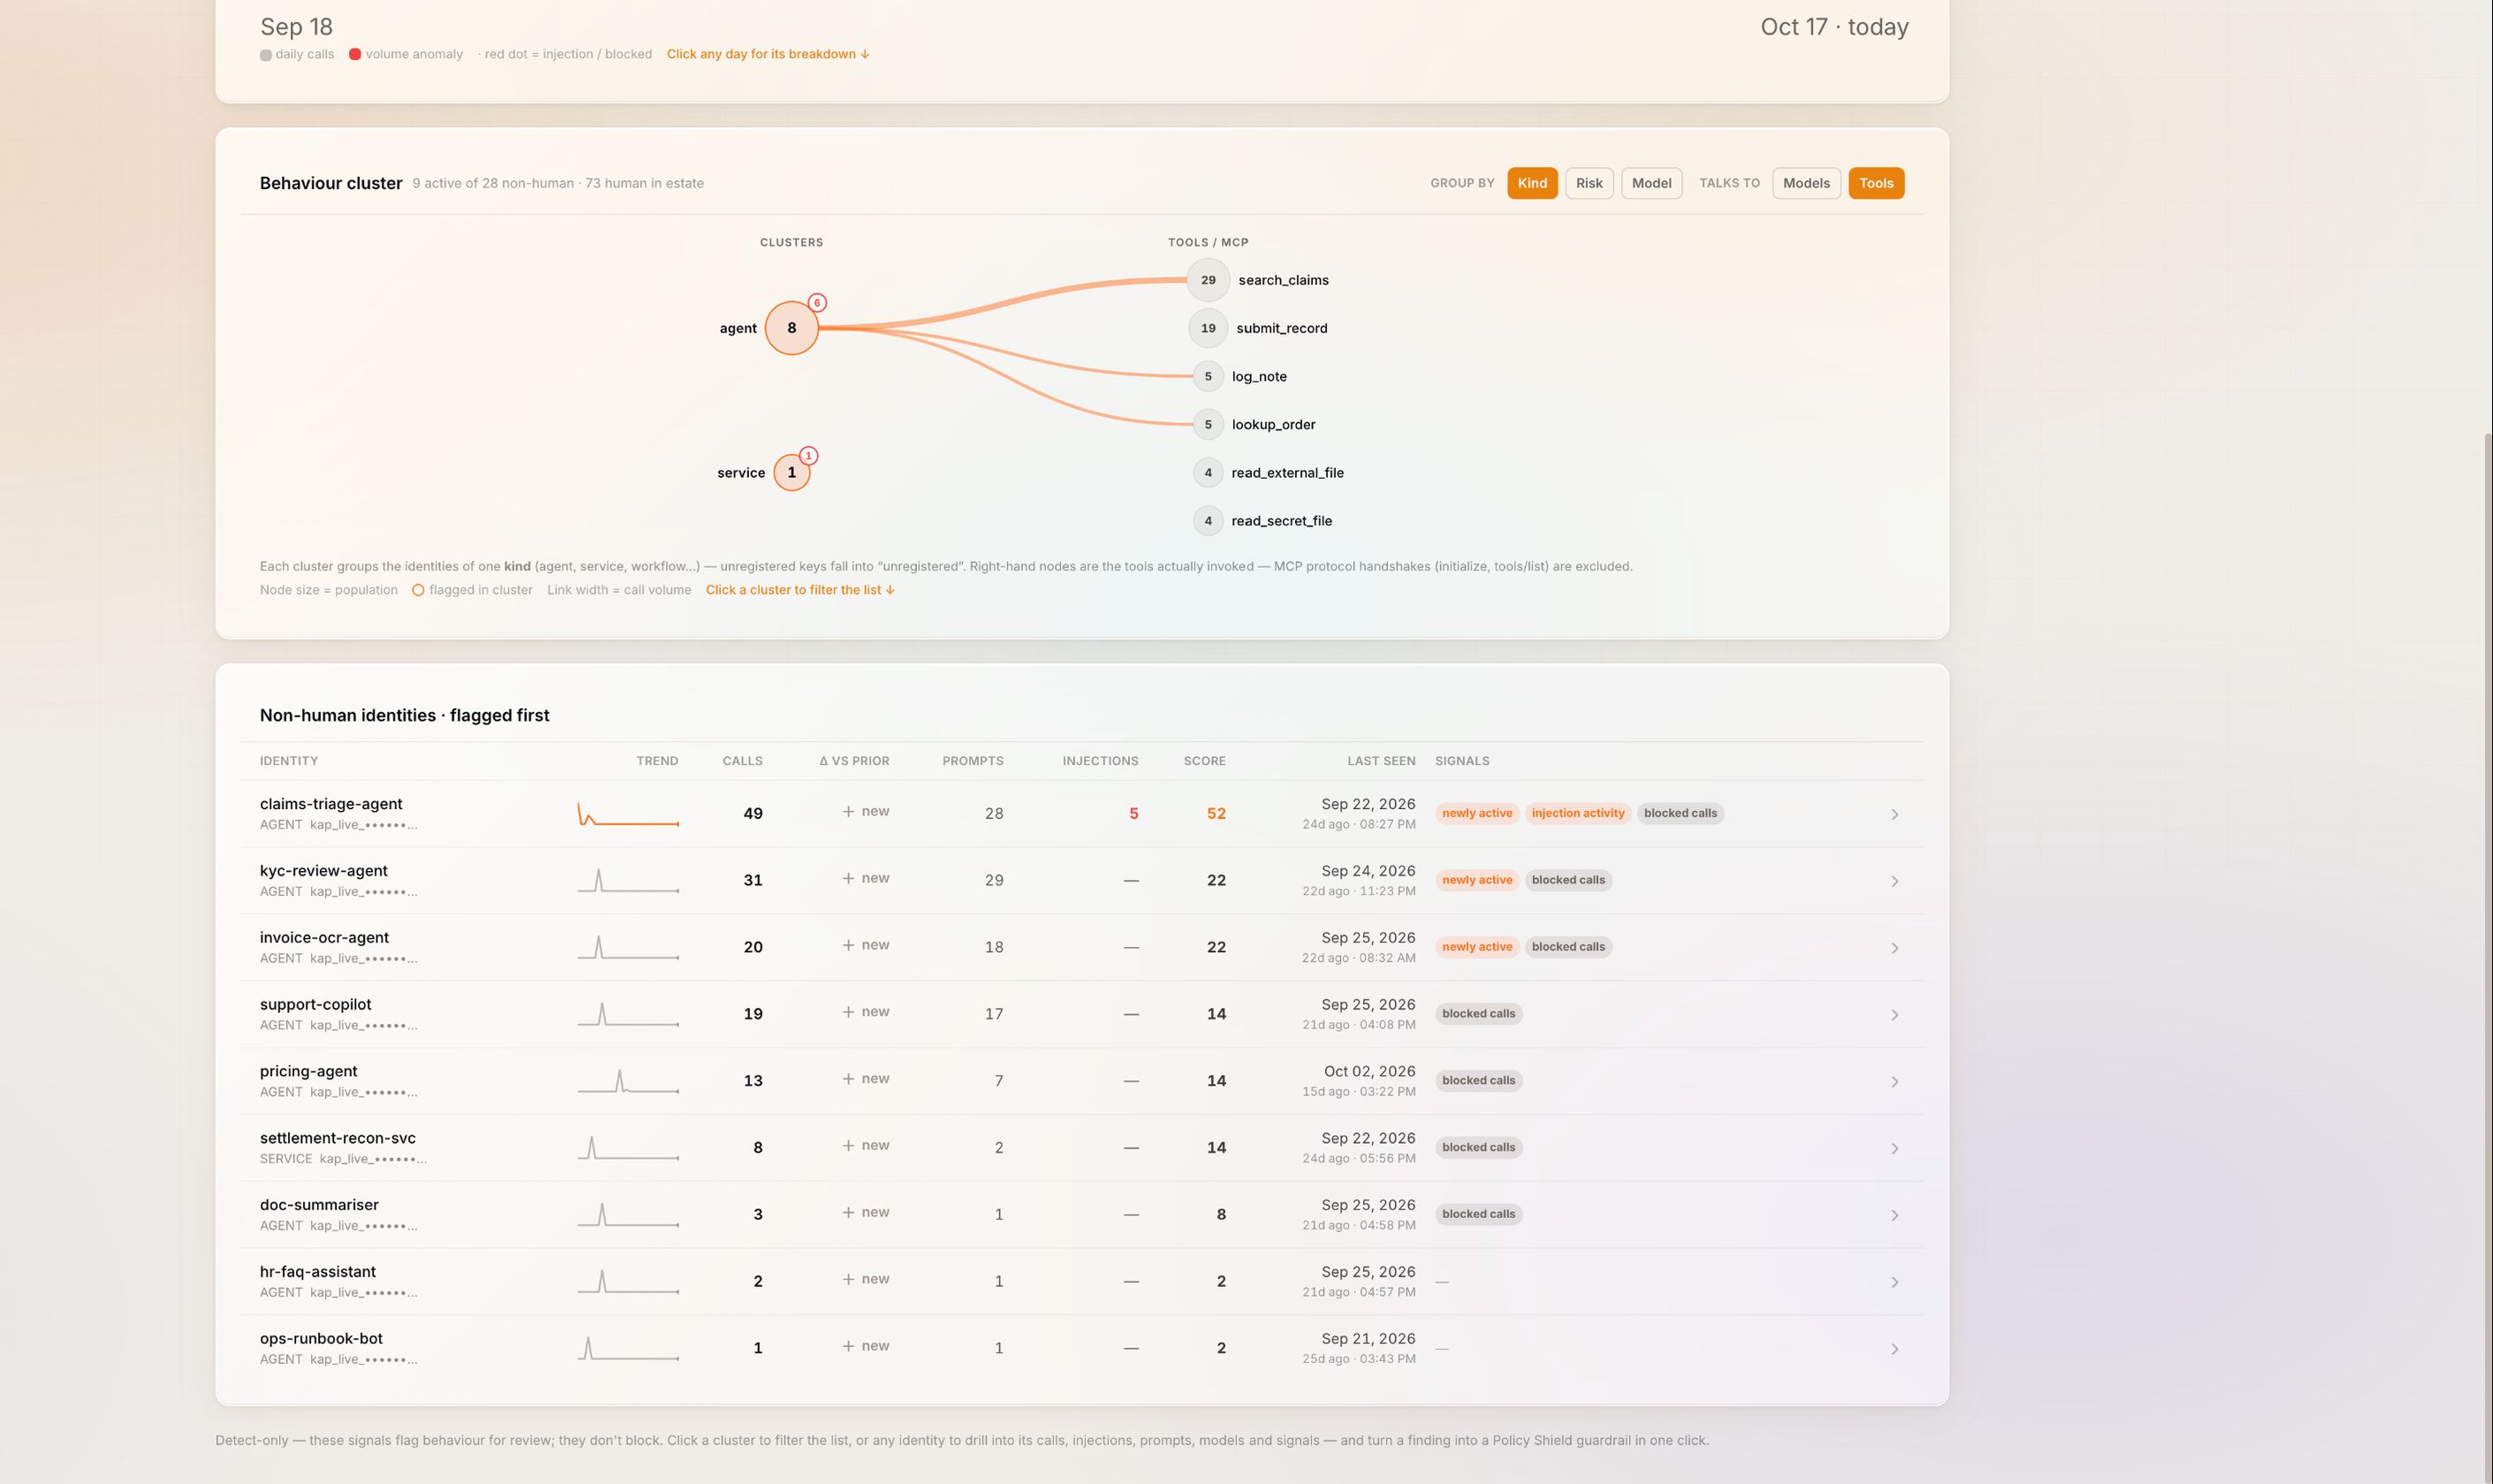Expand the settlement-recon-svc row chevron
Screen dimensions: 2493x1484
[x=1894, y=1148]
